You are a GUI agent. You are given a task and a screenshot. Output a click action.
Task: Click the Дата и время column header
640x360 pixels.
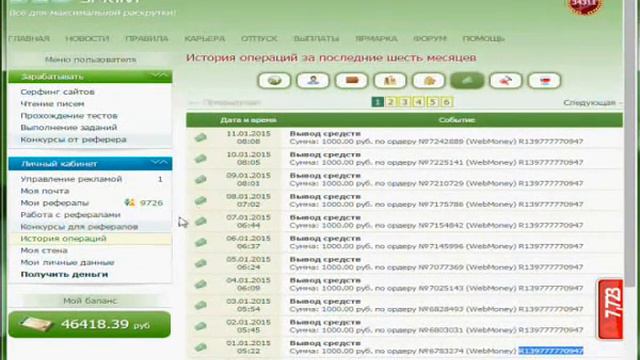249,120
